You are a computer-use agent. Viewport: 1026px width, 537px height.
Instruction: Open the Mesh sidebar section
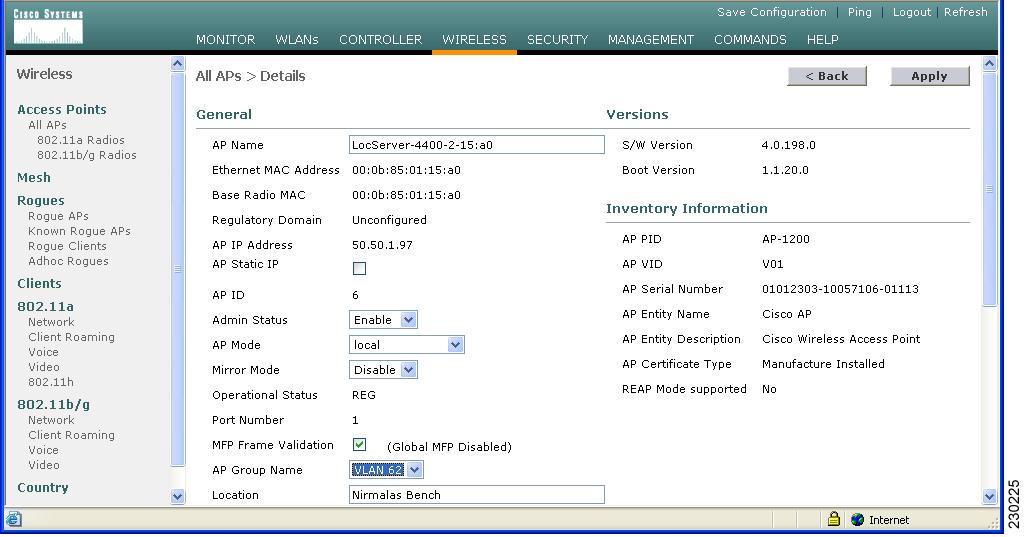click(33, 177)
